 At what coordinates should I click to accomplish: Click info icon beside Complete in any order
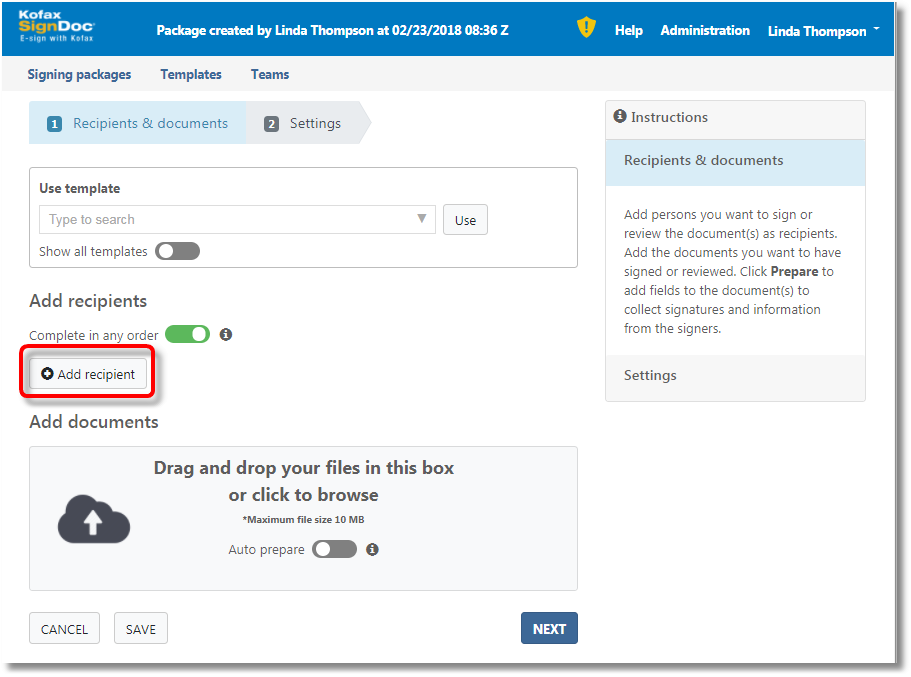226,335
